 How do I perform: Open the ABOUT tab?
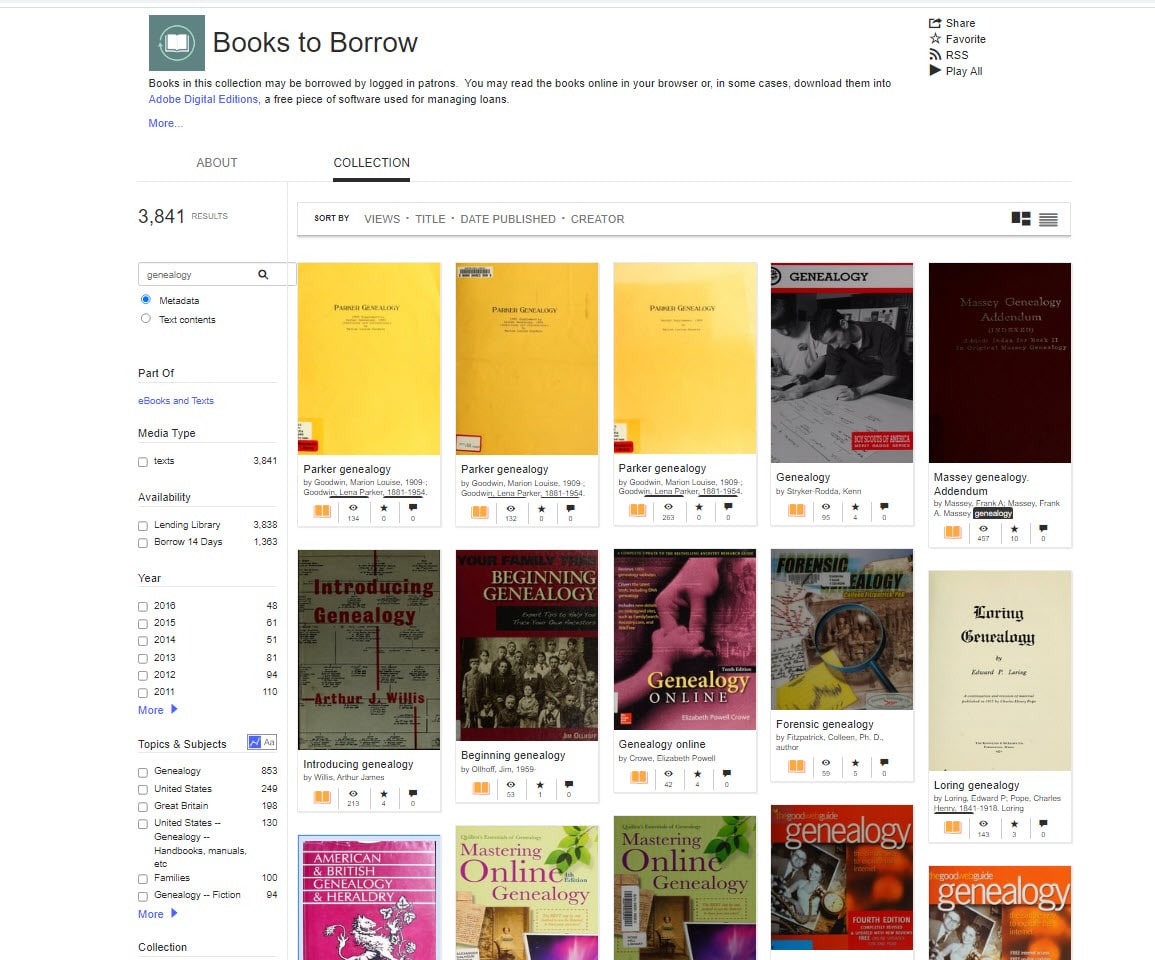tap(217, 163)
